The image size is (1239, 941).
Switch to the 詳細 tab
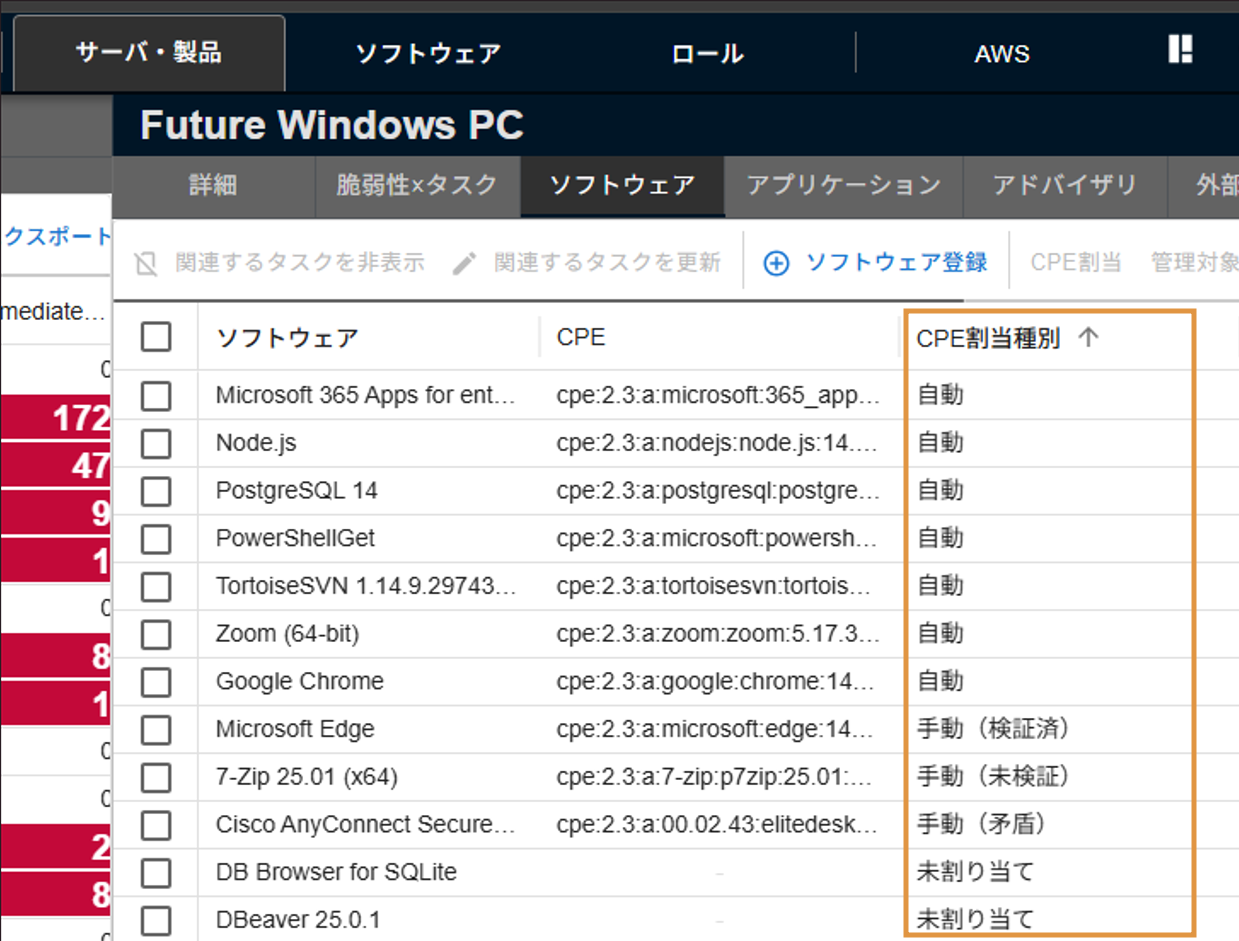click(214, 186)
